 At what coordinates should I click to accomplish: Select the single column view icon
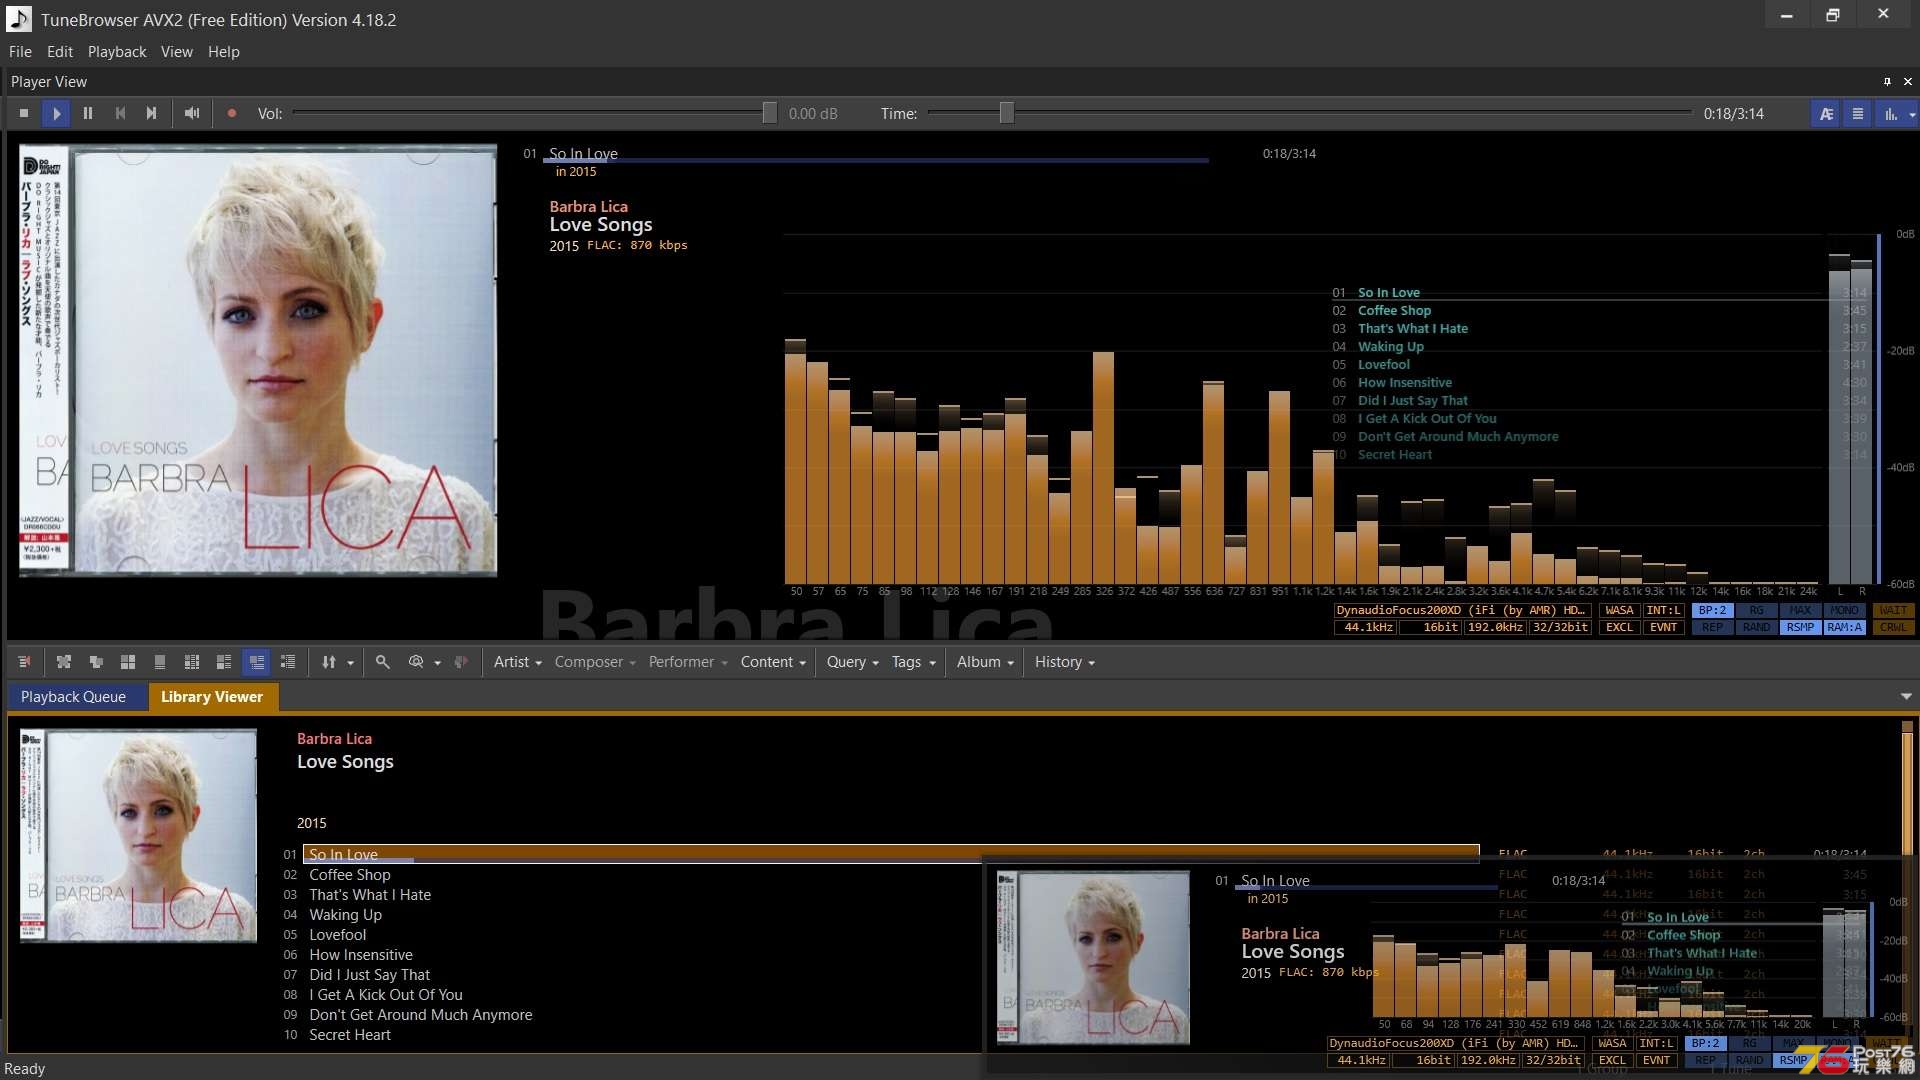(160, 662)
